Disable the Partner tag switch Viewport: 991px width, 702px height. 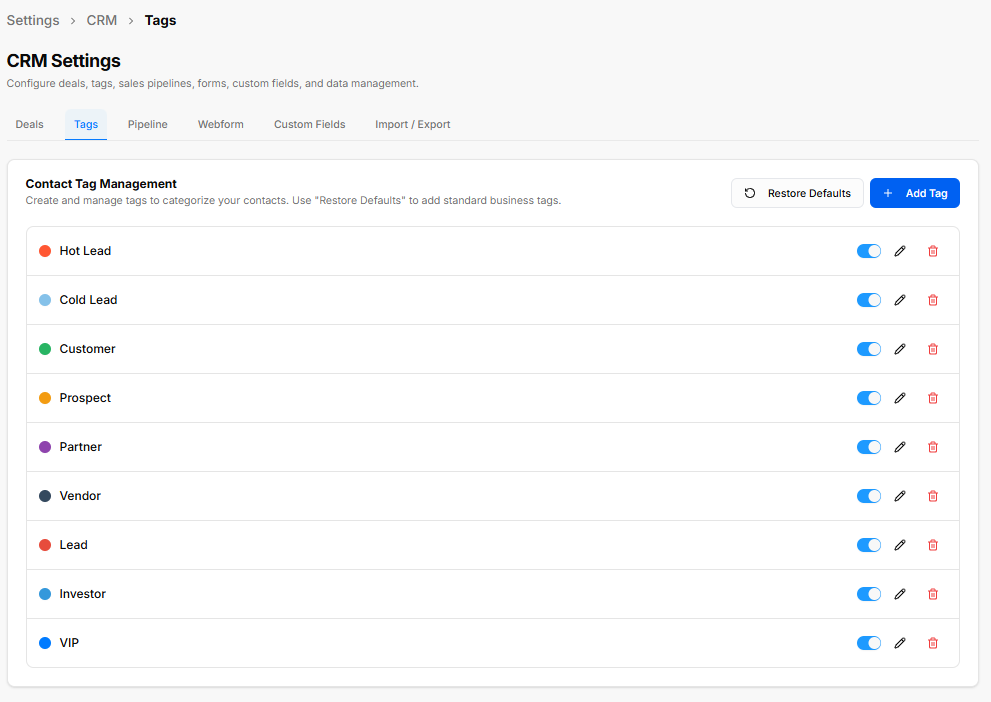click(x=869, y=447)
